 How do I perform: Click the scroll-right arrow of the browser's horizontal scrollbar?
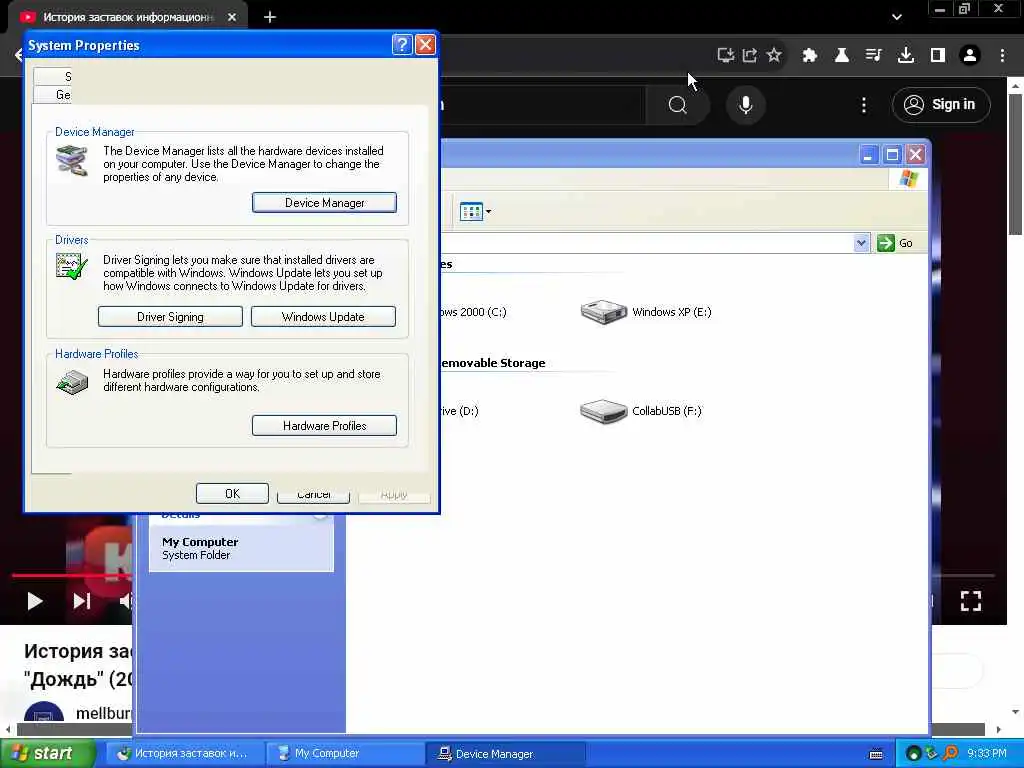999,729
